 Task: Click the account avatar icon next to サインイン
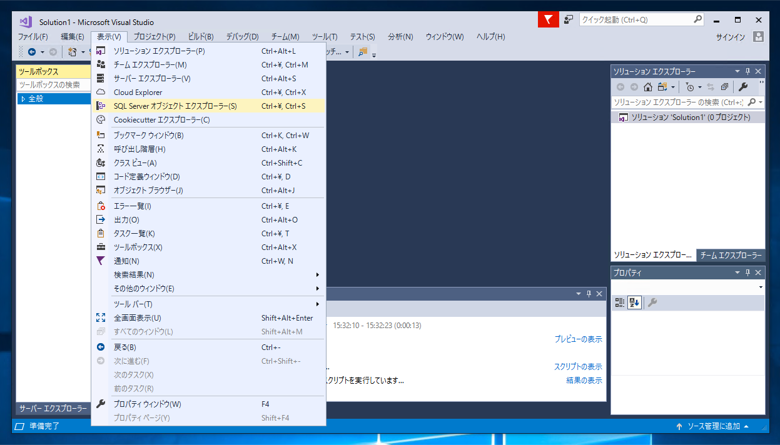(758, 37)
